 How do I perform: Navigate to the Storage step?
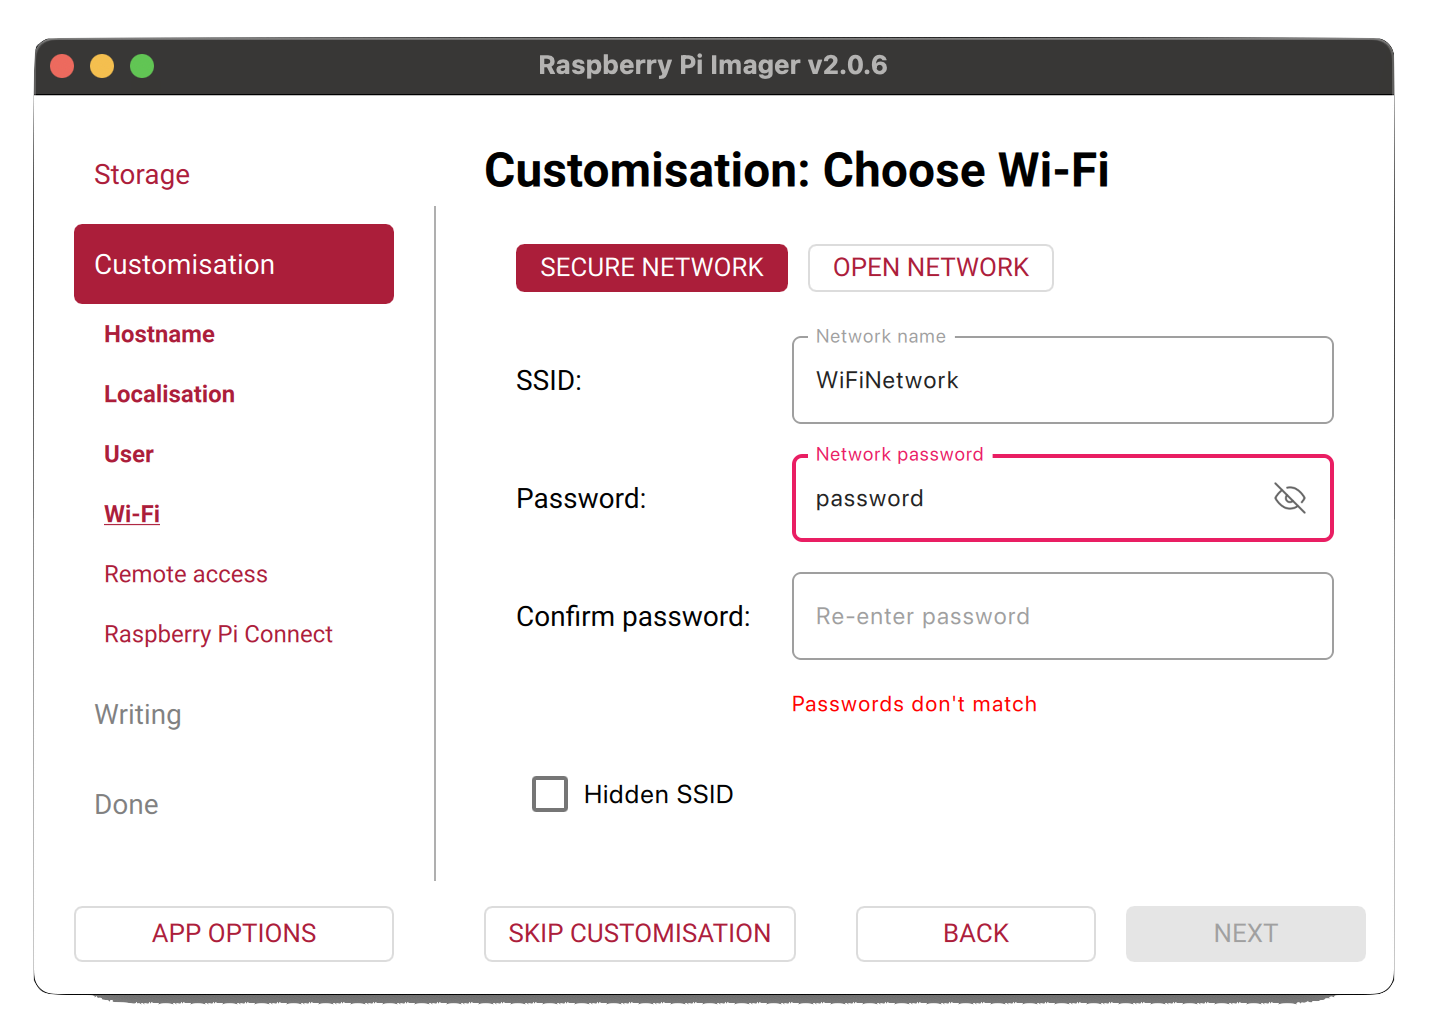[x=142, y=173]
